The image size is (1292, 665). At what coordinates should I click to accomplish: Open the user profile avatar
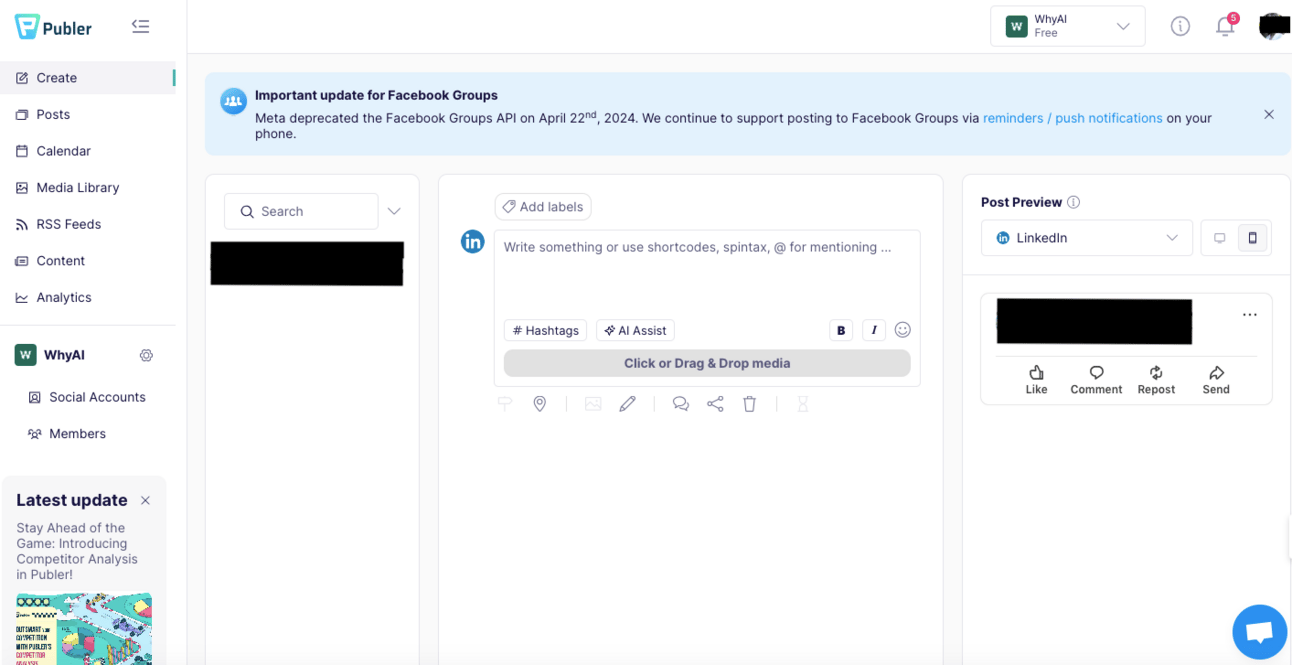[x=1273, y=26]
